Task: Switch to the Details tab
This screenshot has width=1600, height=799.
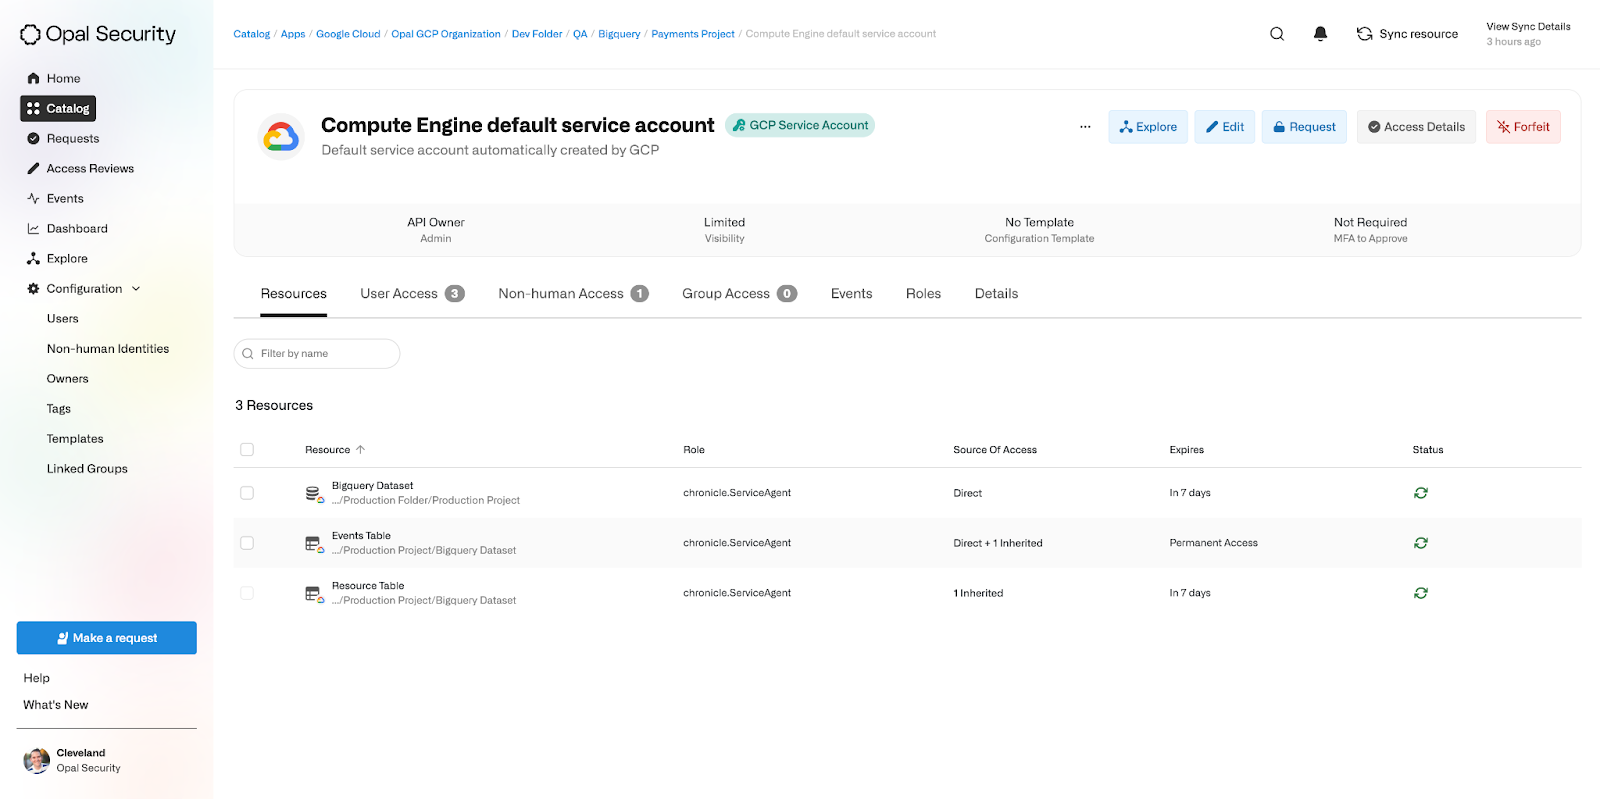Action: [997, 293]
